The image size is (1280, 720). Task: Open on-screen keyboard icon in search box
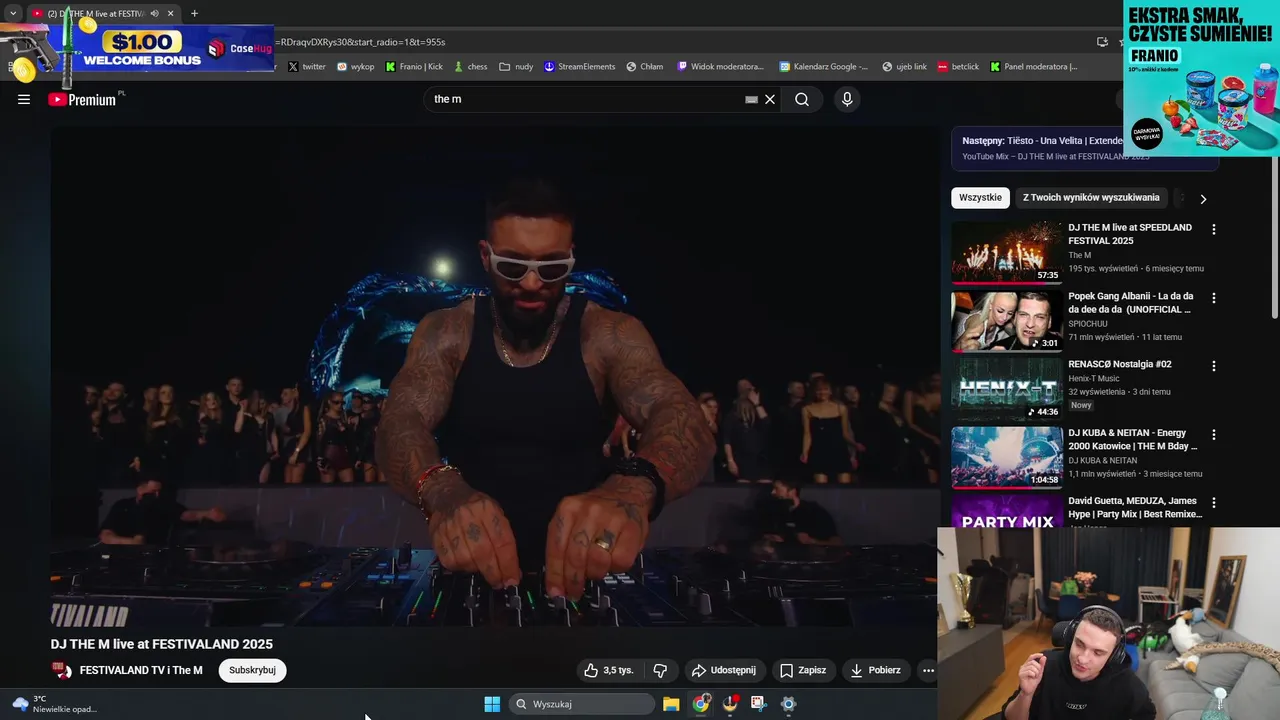pyautogui.click(x=751, y=99)
